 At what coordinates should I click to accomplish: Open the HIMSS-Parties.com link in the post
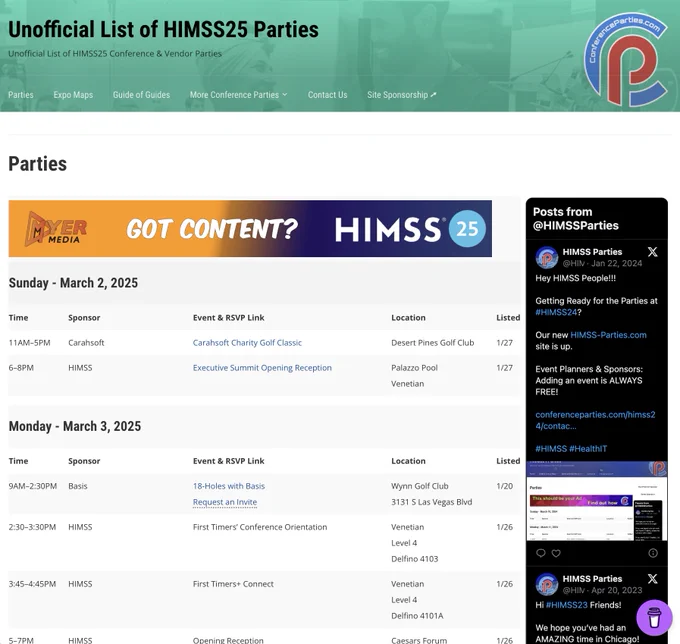coord(608,335)
